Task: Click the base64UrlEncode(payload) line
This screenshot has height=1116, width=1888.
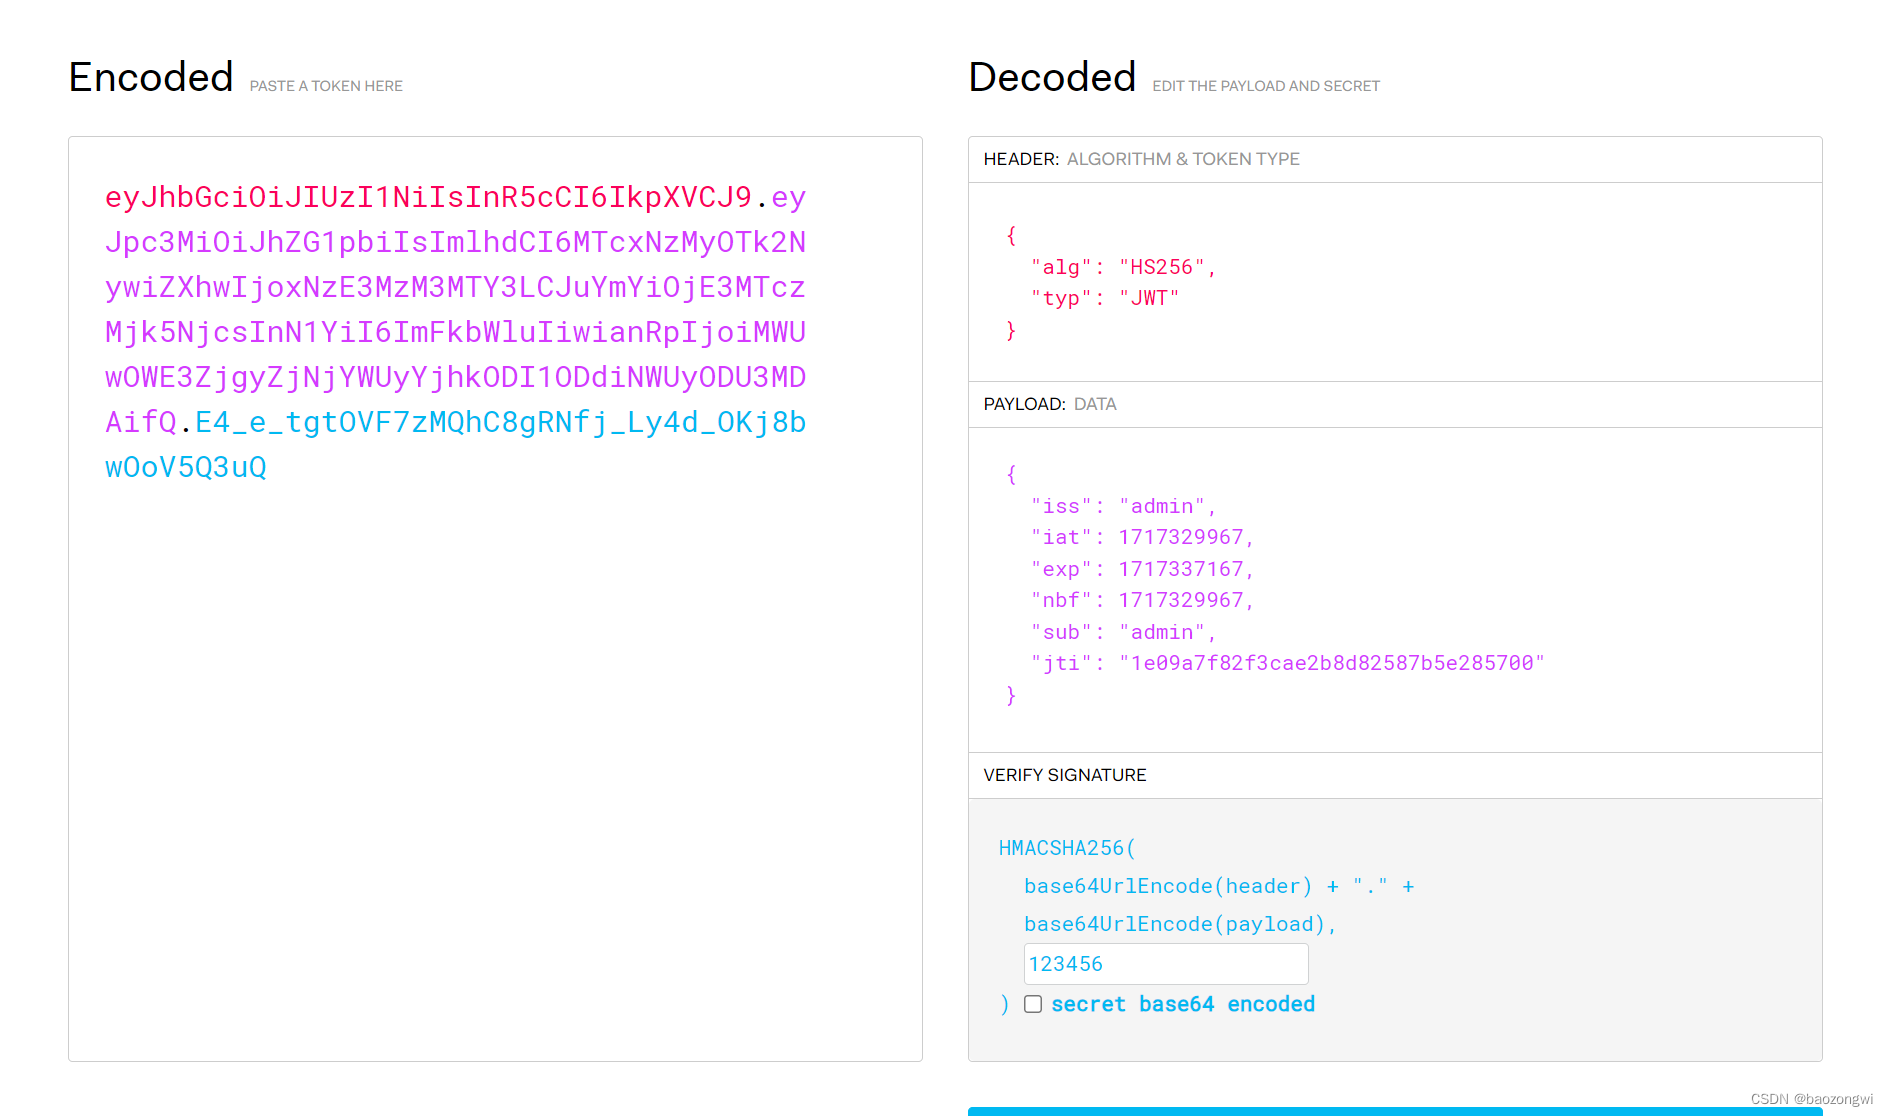Action: (x=1180, y=924)
